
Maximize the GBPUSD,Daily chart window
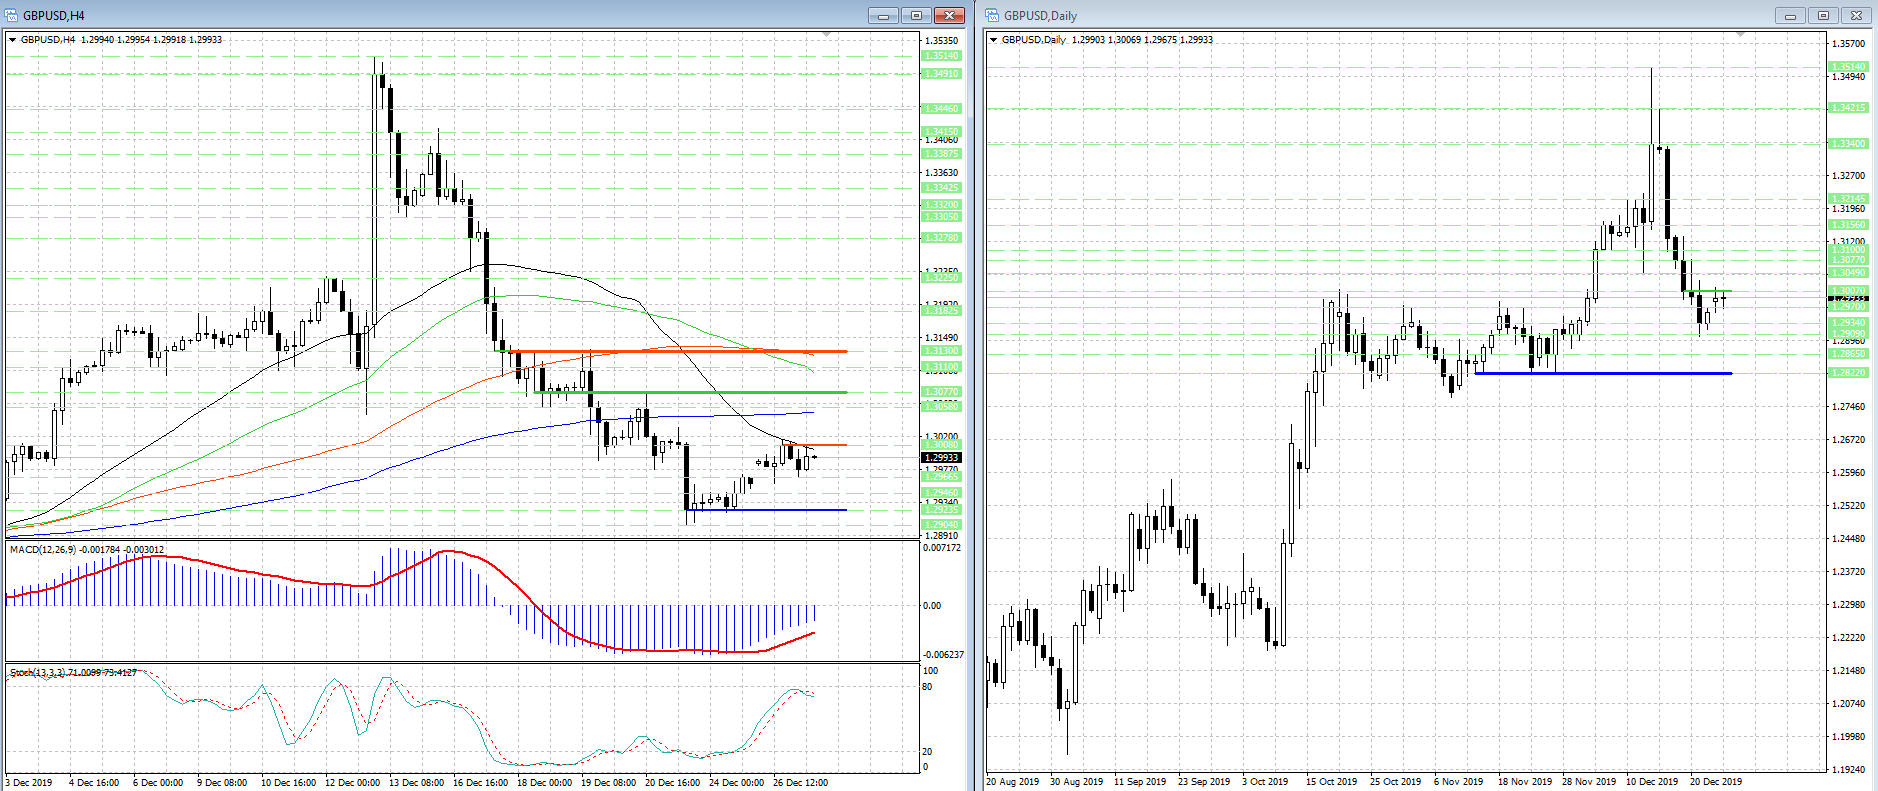pyautogui.click(x=1823, y=15)
